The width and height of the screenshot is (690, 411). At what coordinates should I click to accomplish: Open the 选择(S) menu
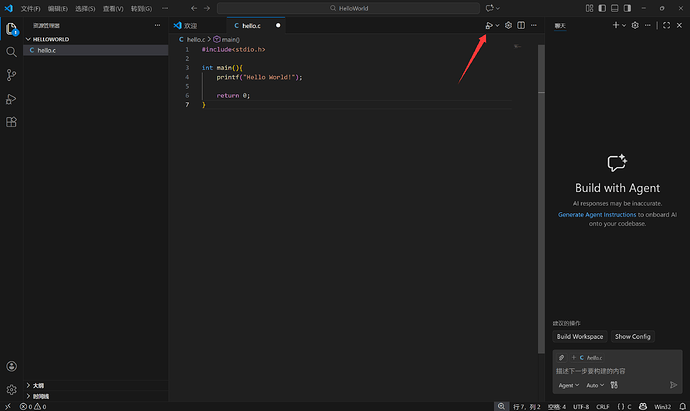pyautogui.click(x=85, y=8)
